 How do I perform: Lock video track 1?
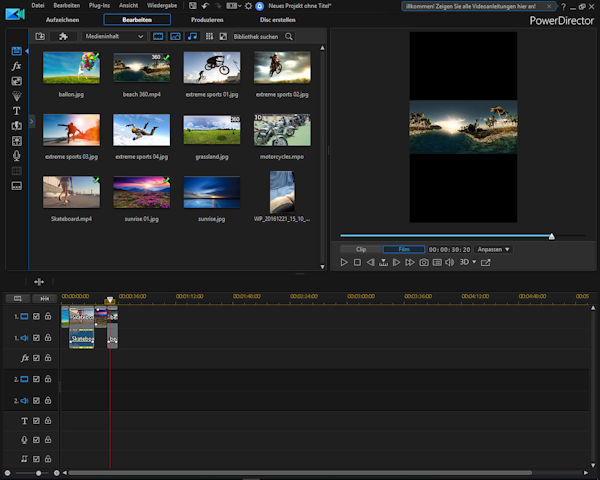[x=48, y=316]
